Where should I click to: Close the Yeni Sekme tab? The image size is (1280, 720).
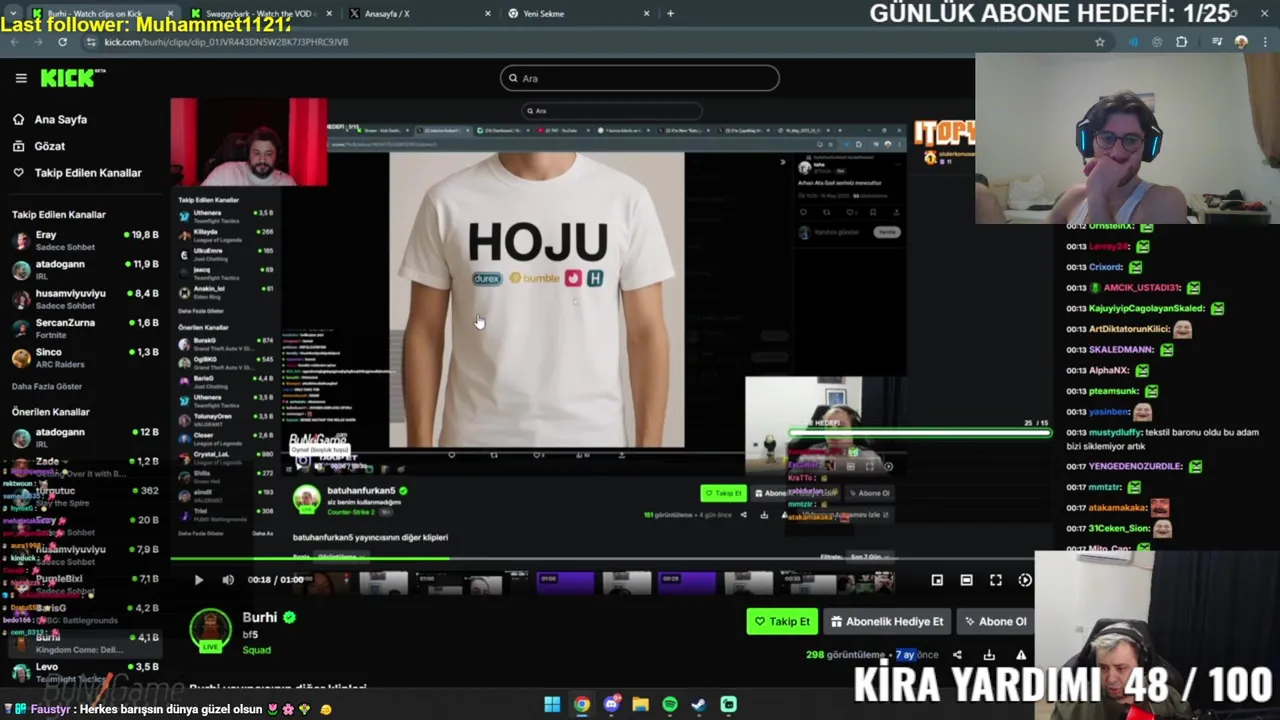coord(646,14)
